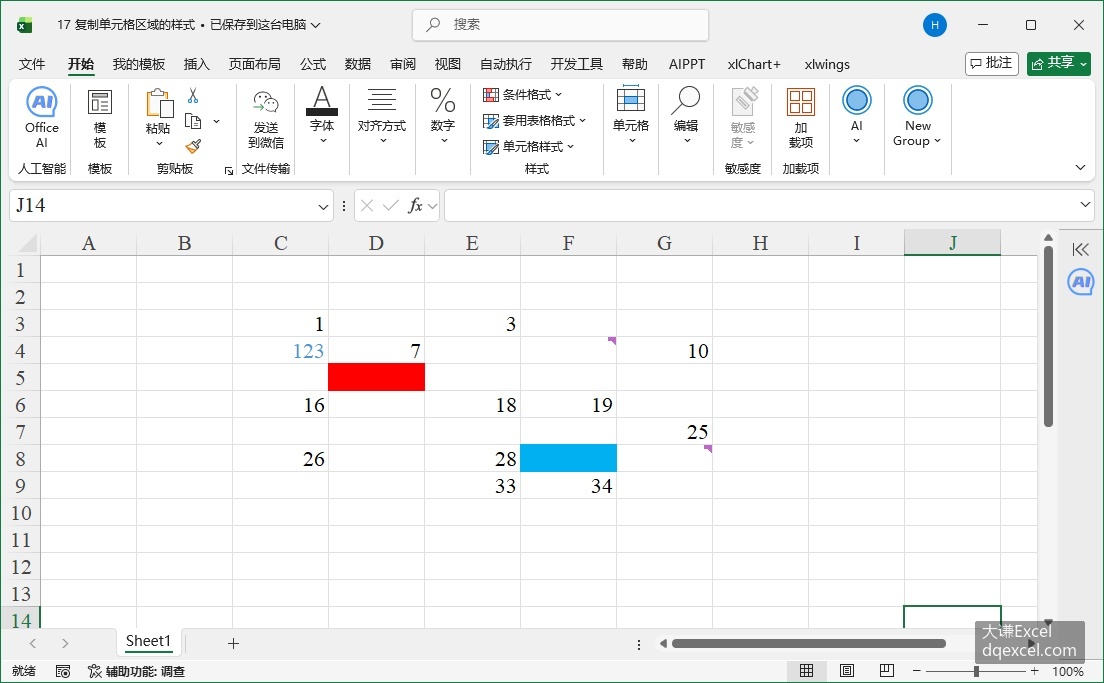Click the search box in title bar

coord(560,25)
